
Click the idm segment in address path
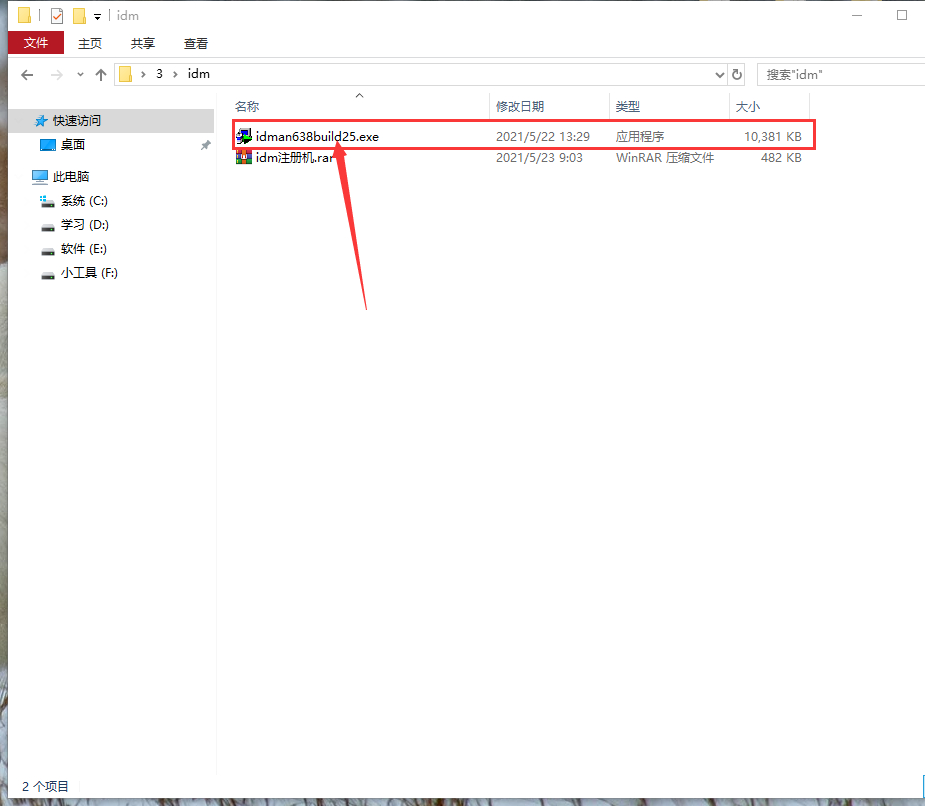tap(199, 74)
